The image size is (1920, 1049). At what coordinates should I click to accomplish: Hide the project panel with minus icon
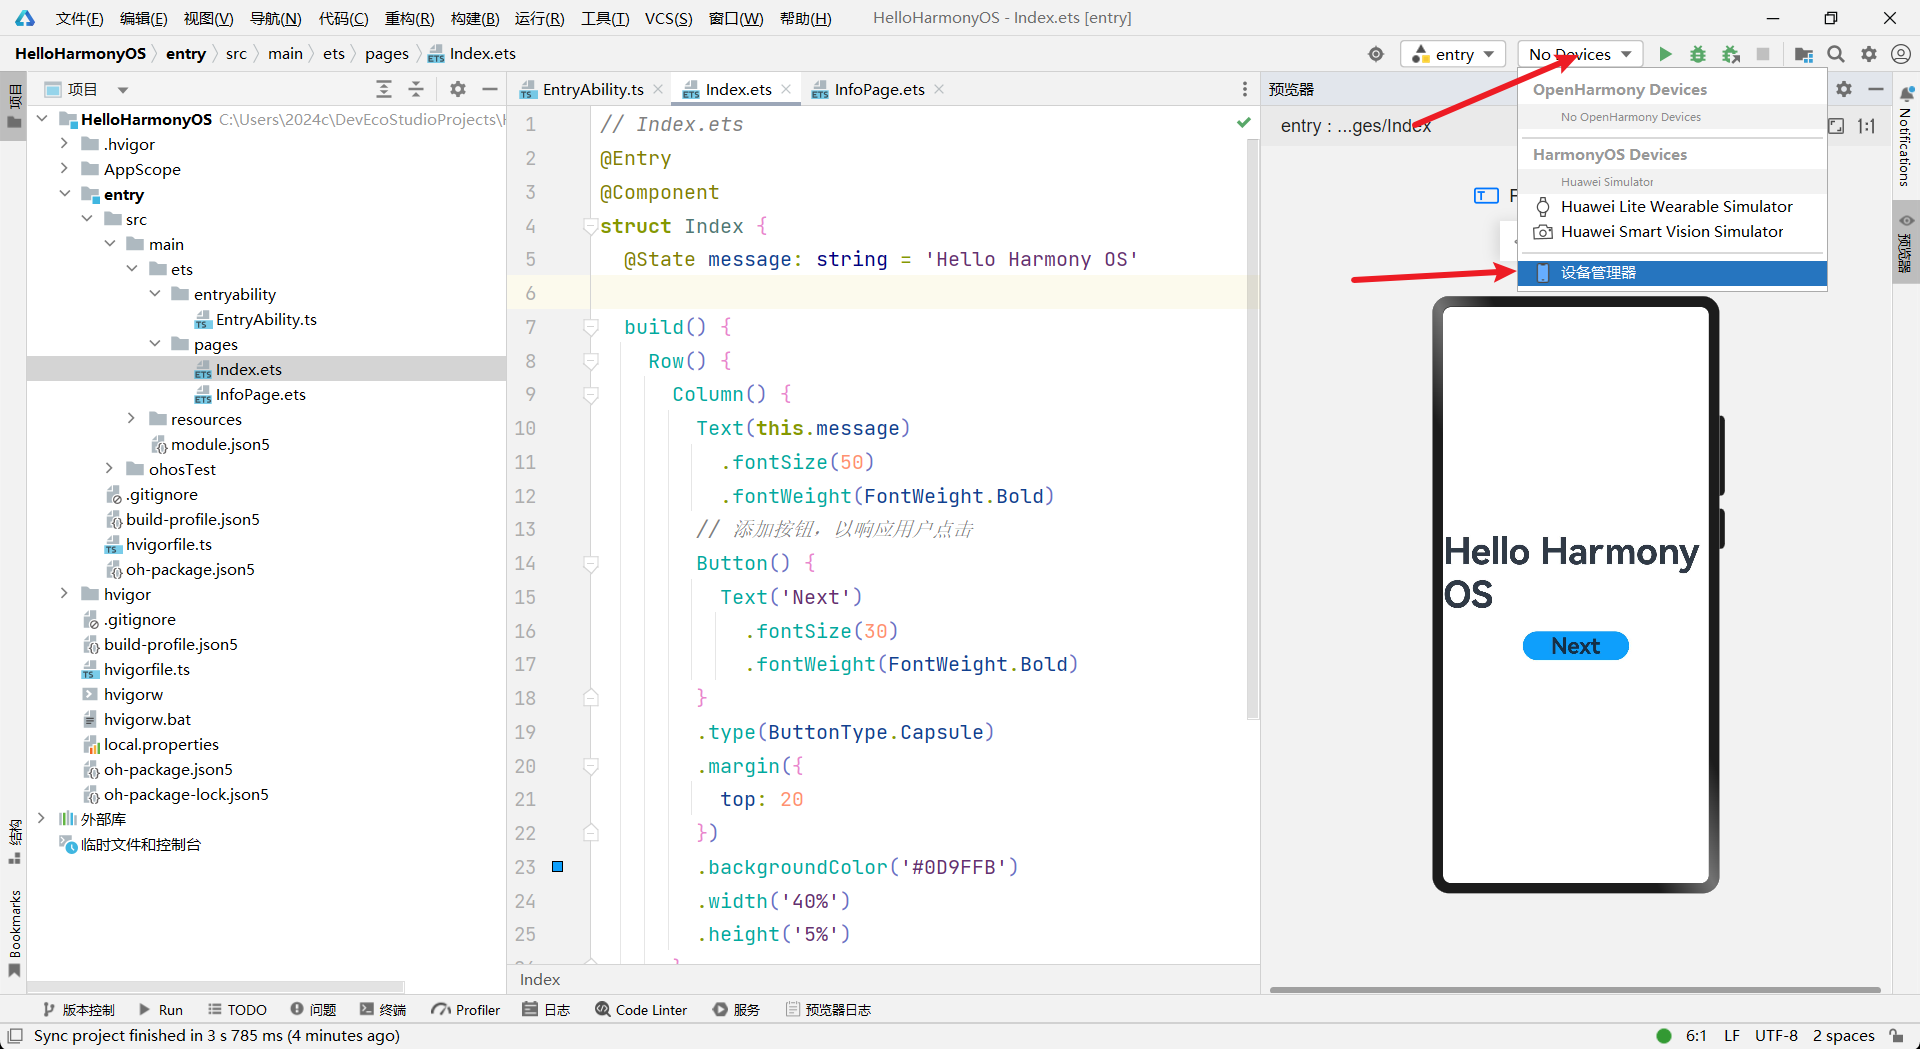(x=490, y=89)
